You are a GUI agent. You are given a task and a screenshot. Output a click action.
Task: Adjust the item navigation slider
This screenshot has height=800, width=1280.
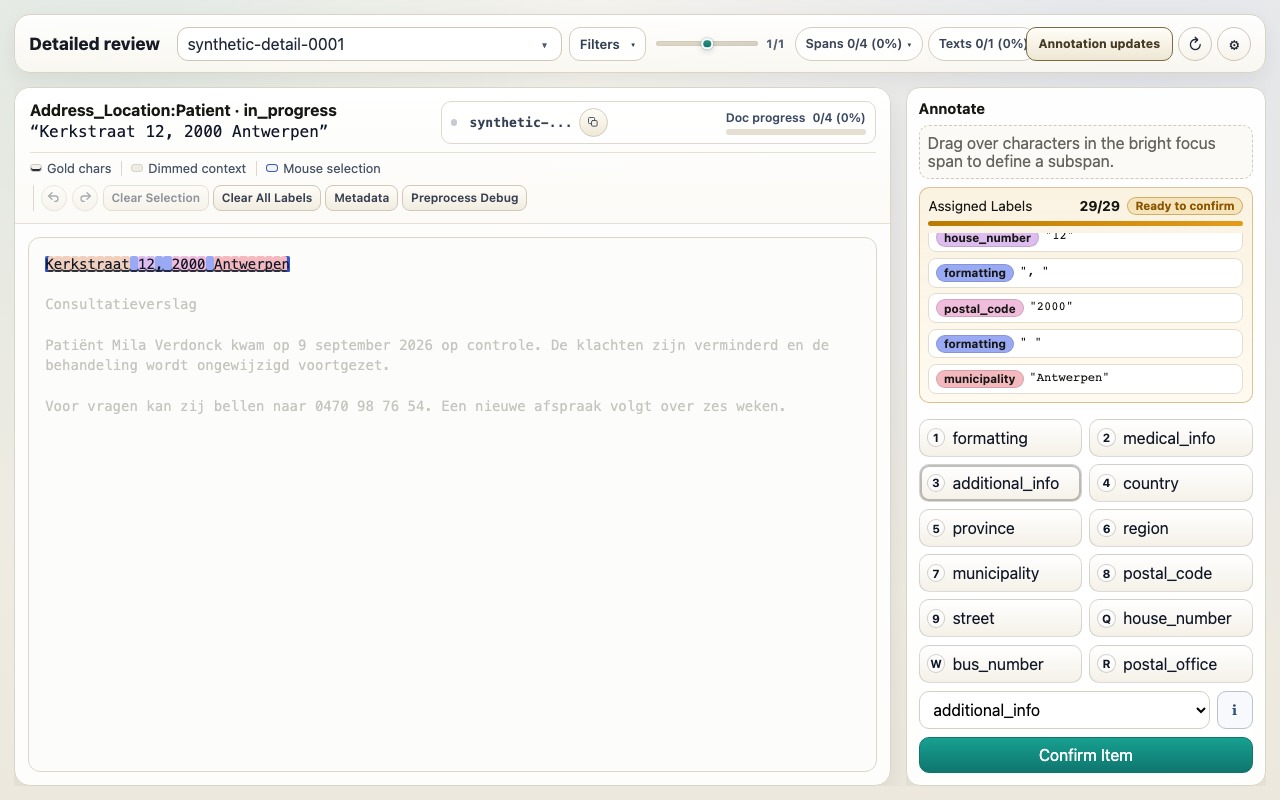[x=707, y=44]
